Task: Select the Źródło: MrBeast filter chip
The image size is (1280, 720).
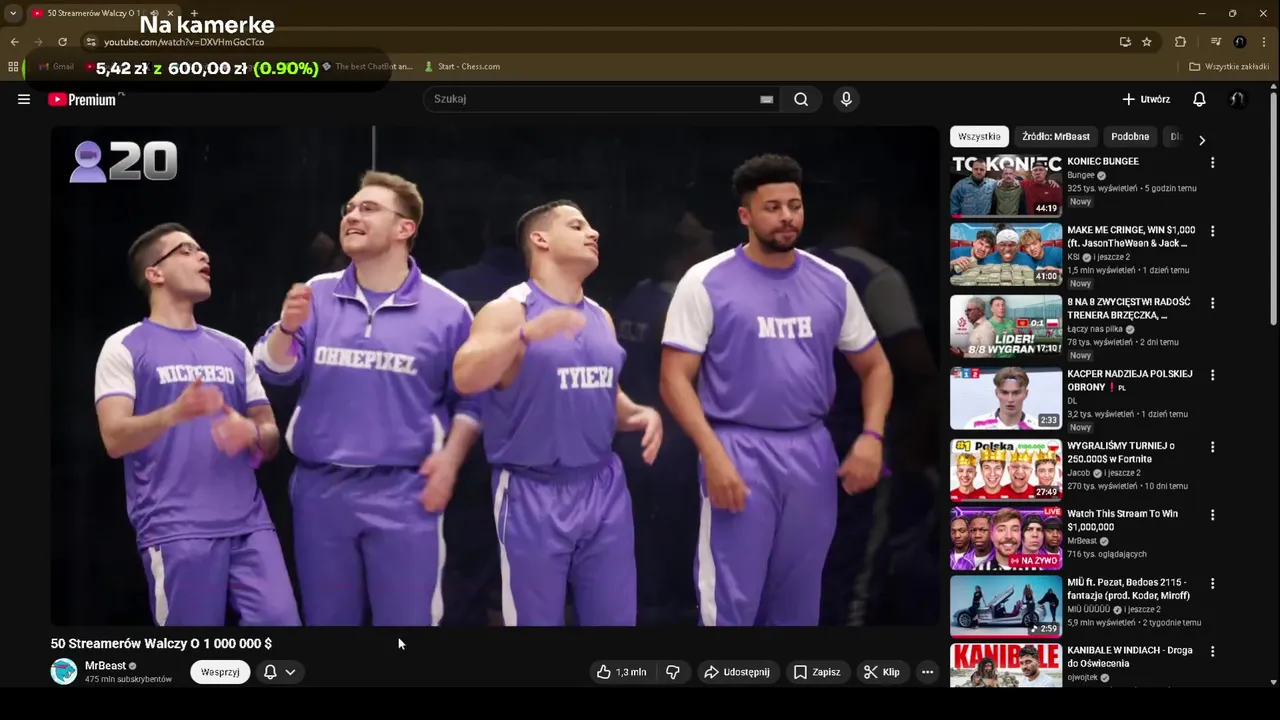Action: tap(1056, 137)
